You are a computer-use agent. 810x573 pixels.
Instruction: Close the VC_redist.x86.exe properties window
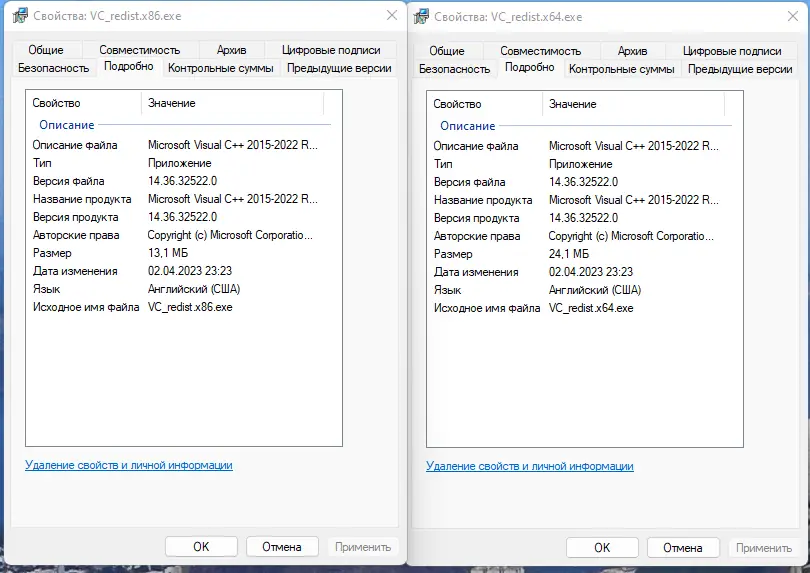click(x=389, y=17)
